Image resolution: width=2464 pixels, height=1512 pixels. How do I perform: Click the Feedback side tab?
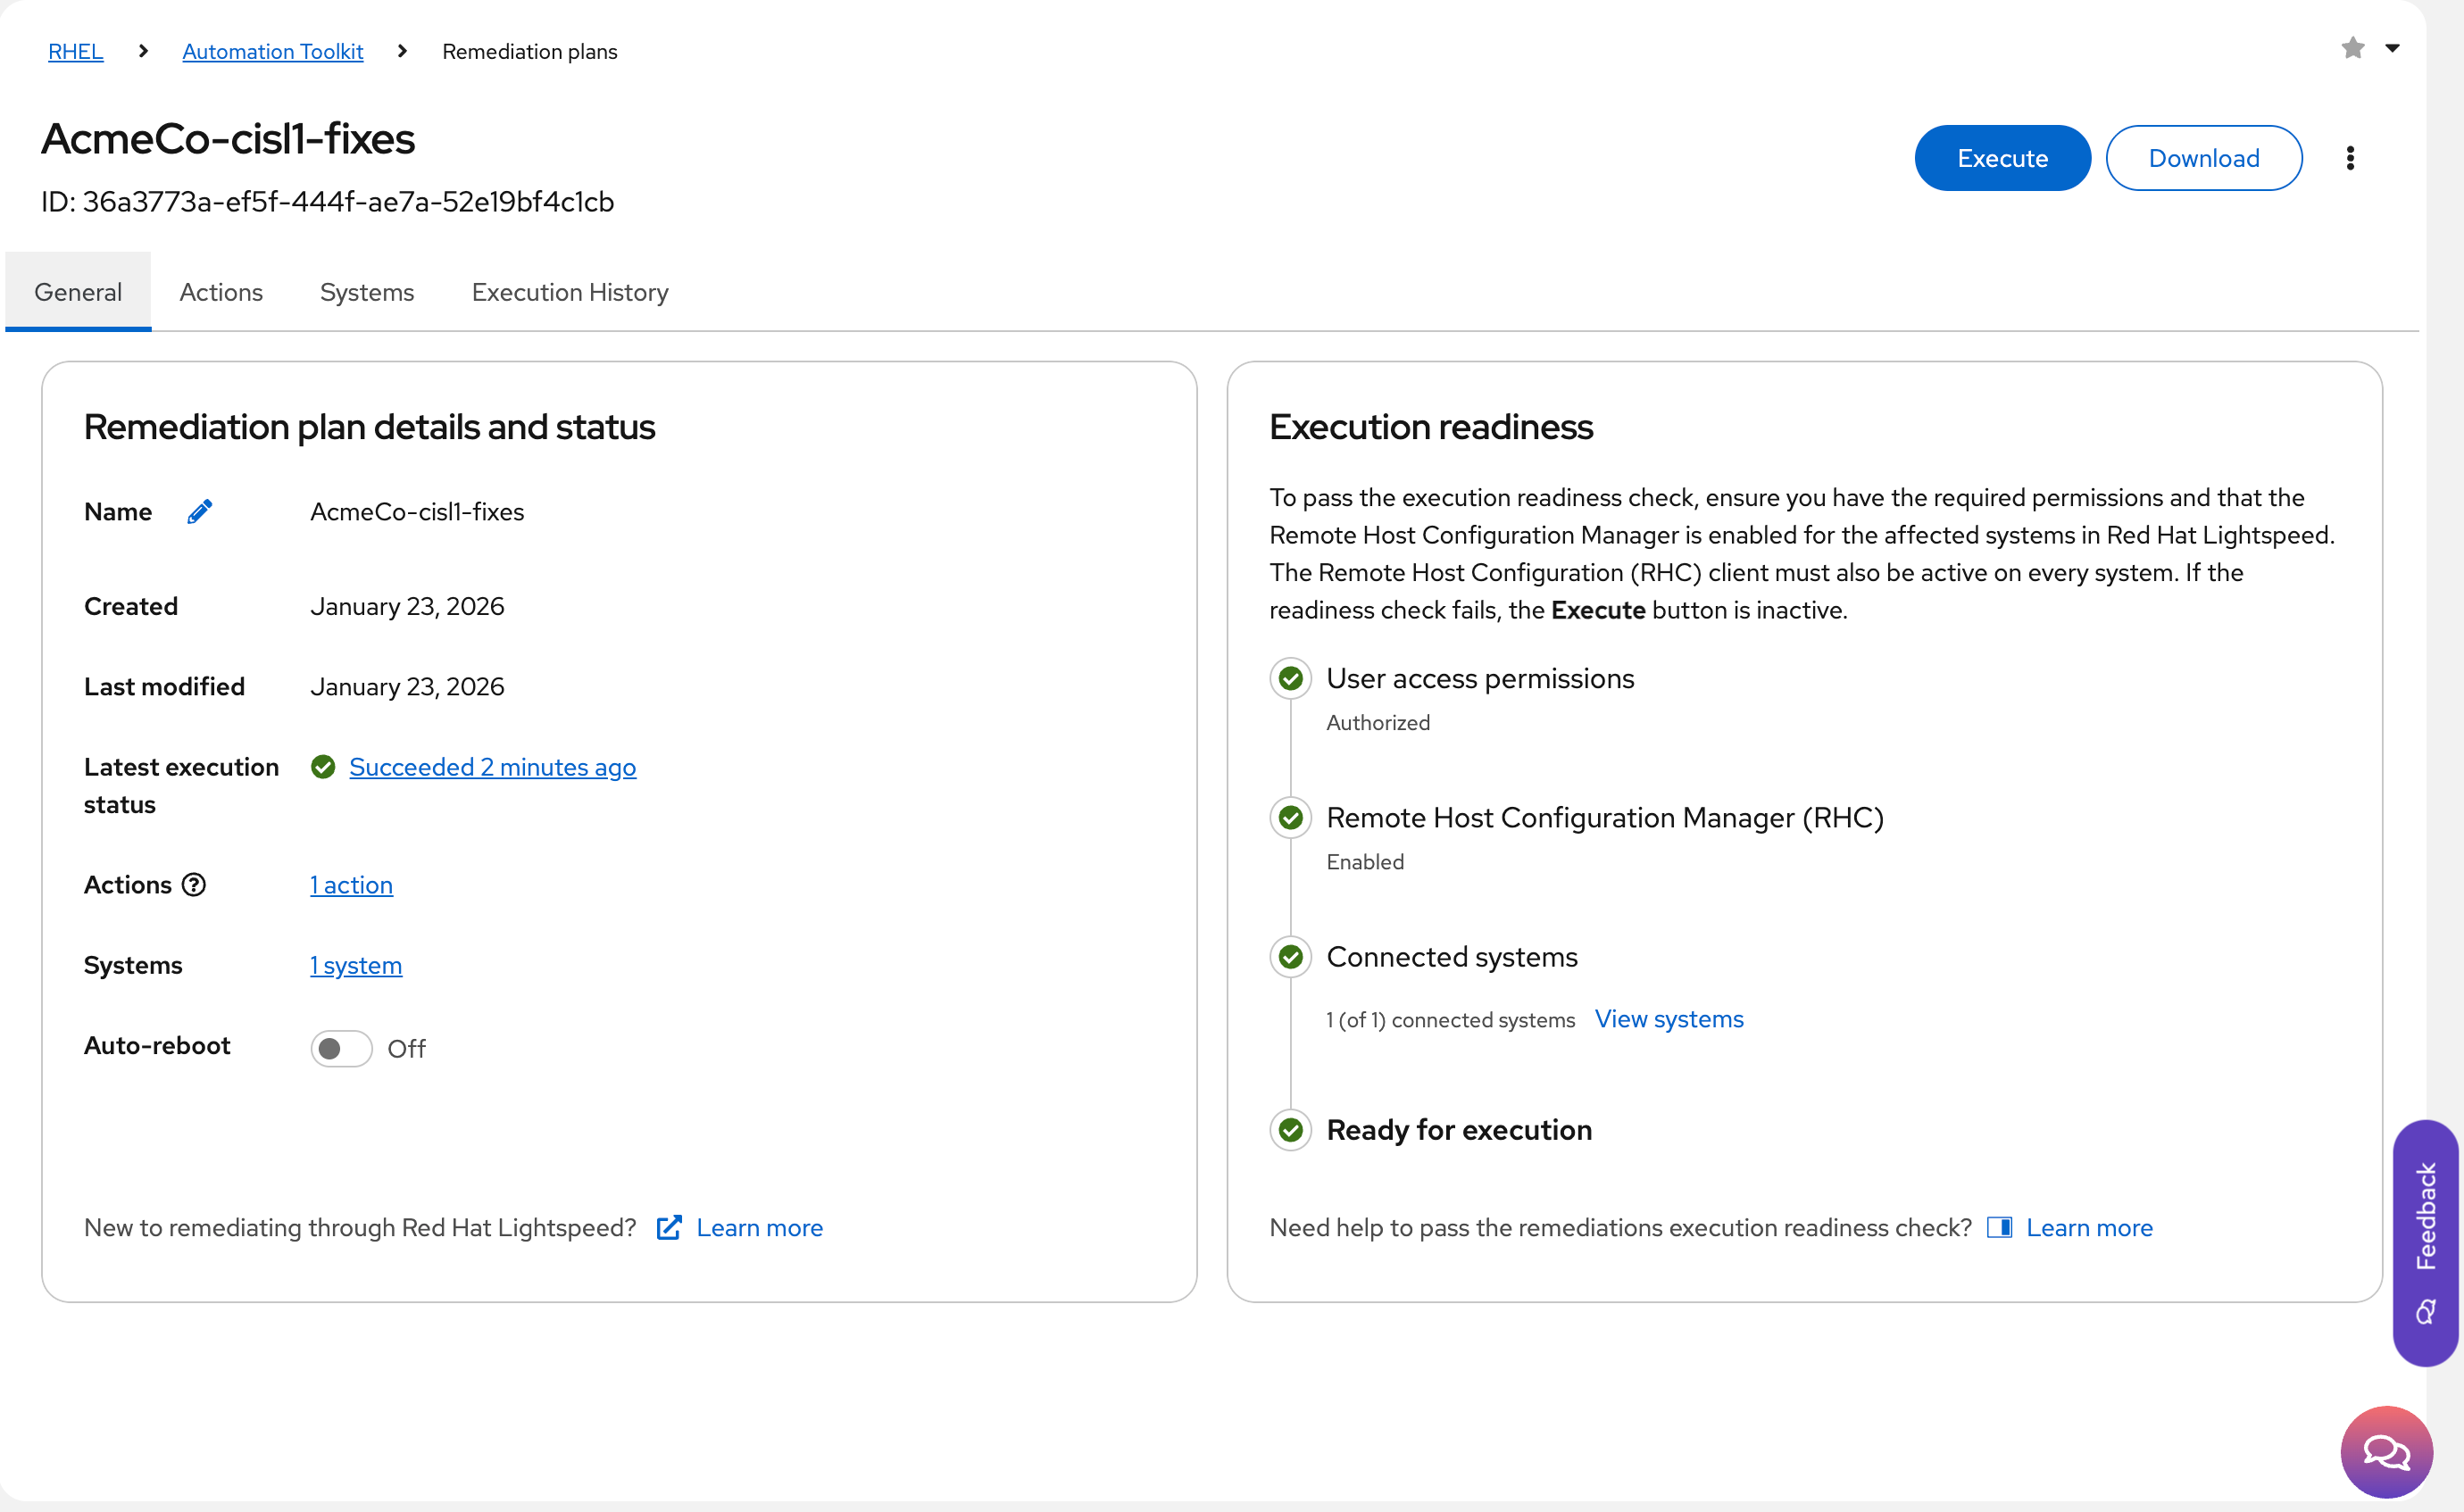[2425, 1241]
